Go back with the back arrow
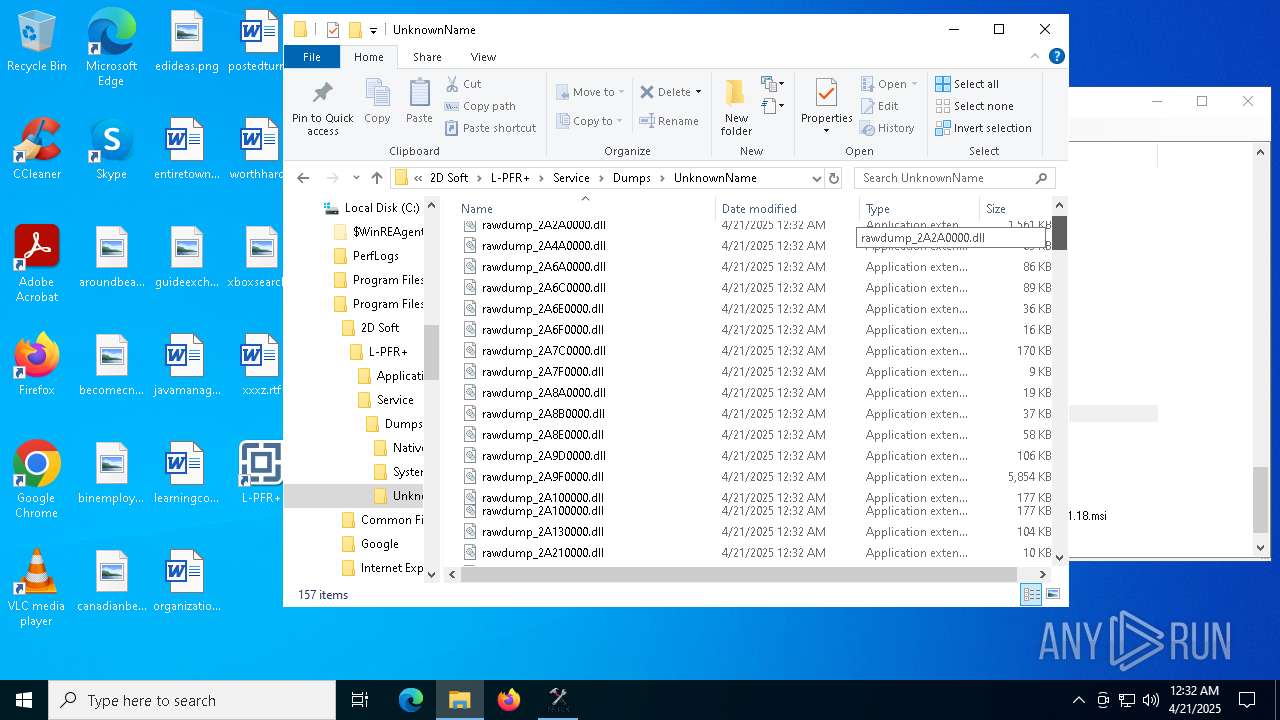 coord(304,178)
